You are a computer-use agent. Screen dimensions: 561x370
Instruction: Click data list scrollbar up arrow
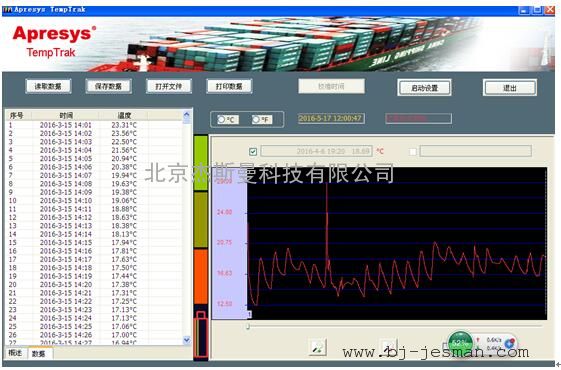click(x=187, y=115)
